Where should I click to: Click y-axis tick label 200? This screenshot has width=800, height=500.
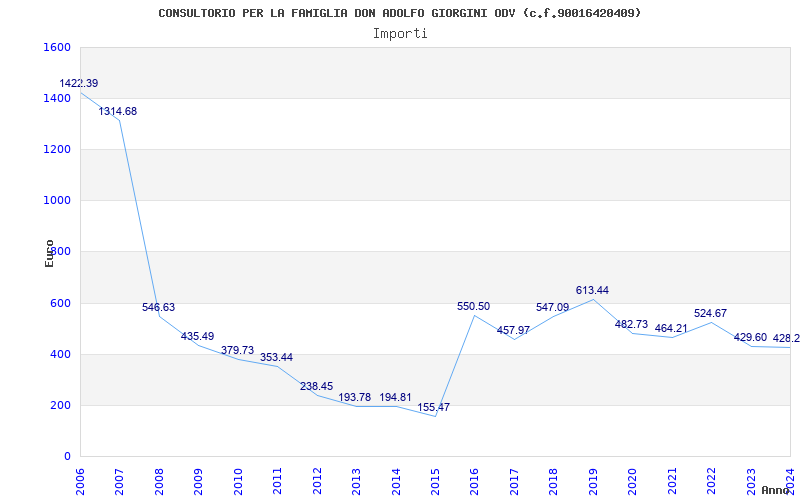pos(61,405)
